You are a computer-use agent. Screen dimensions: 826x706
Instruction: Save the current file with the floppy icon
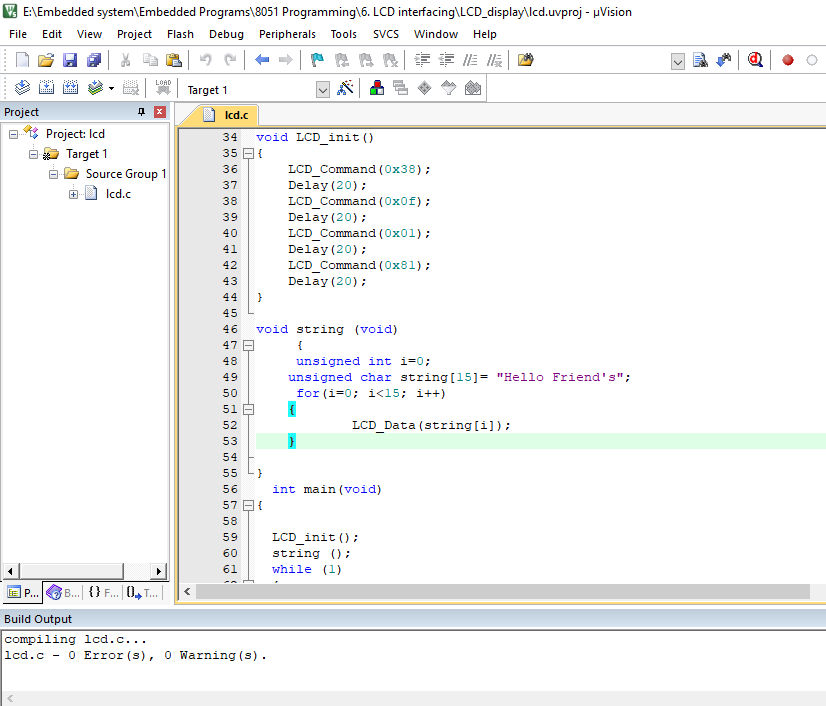(70, 60)
